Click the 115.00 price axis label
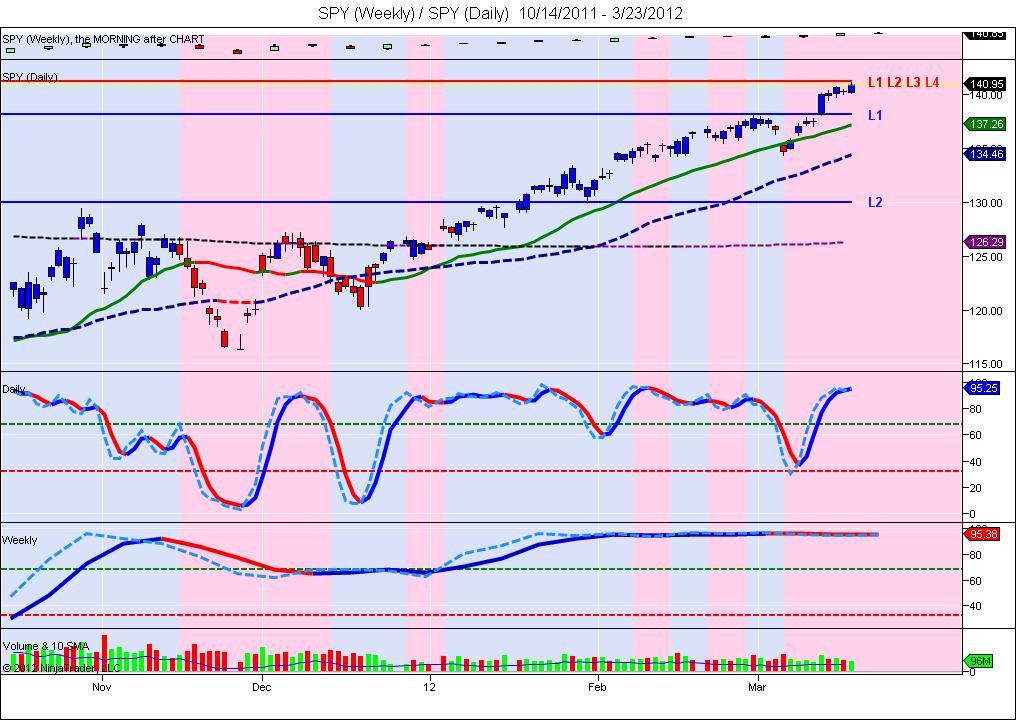Screen dimensions: 1016x720 click(x=986, y=364)
